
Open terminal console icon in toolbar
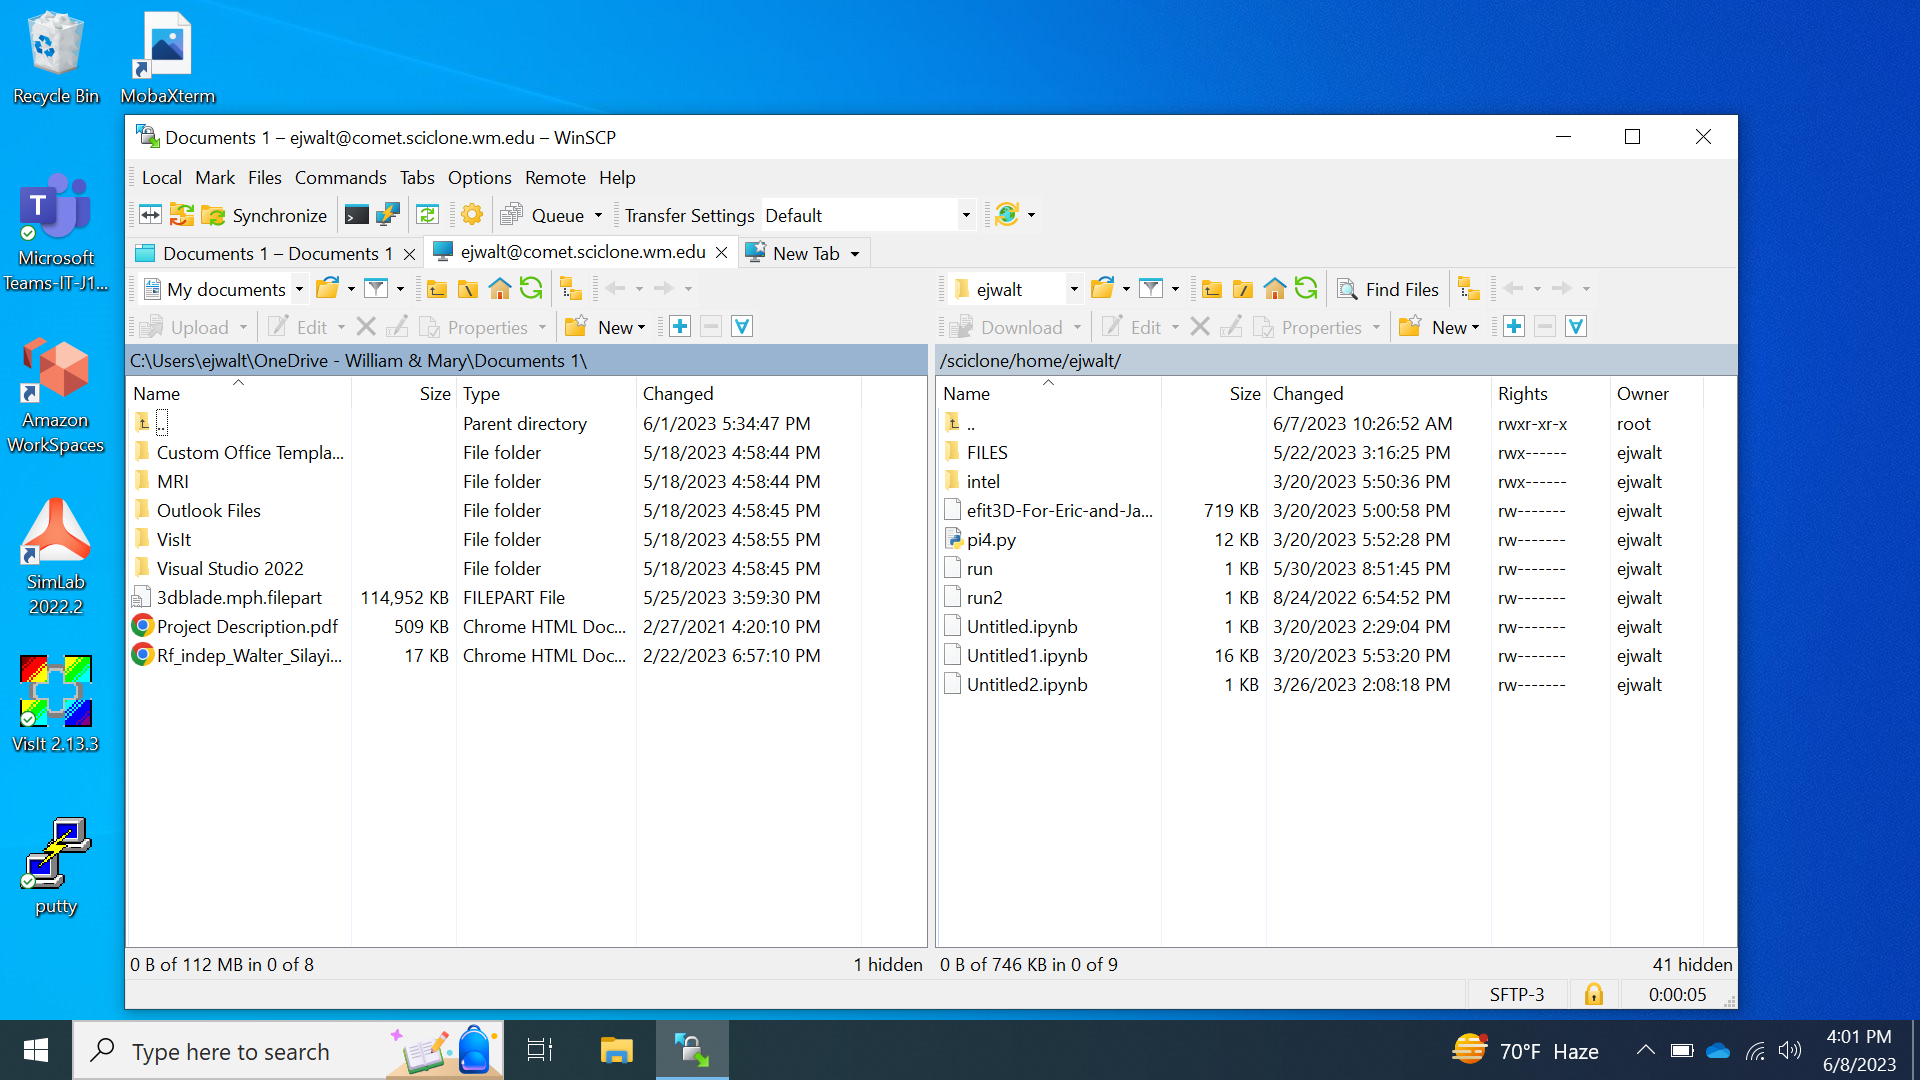tap(357, 215)
